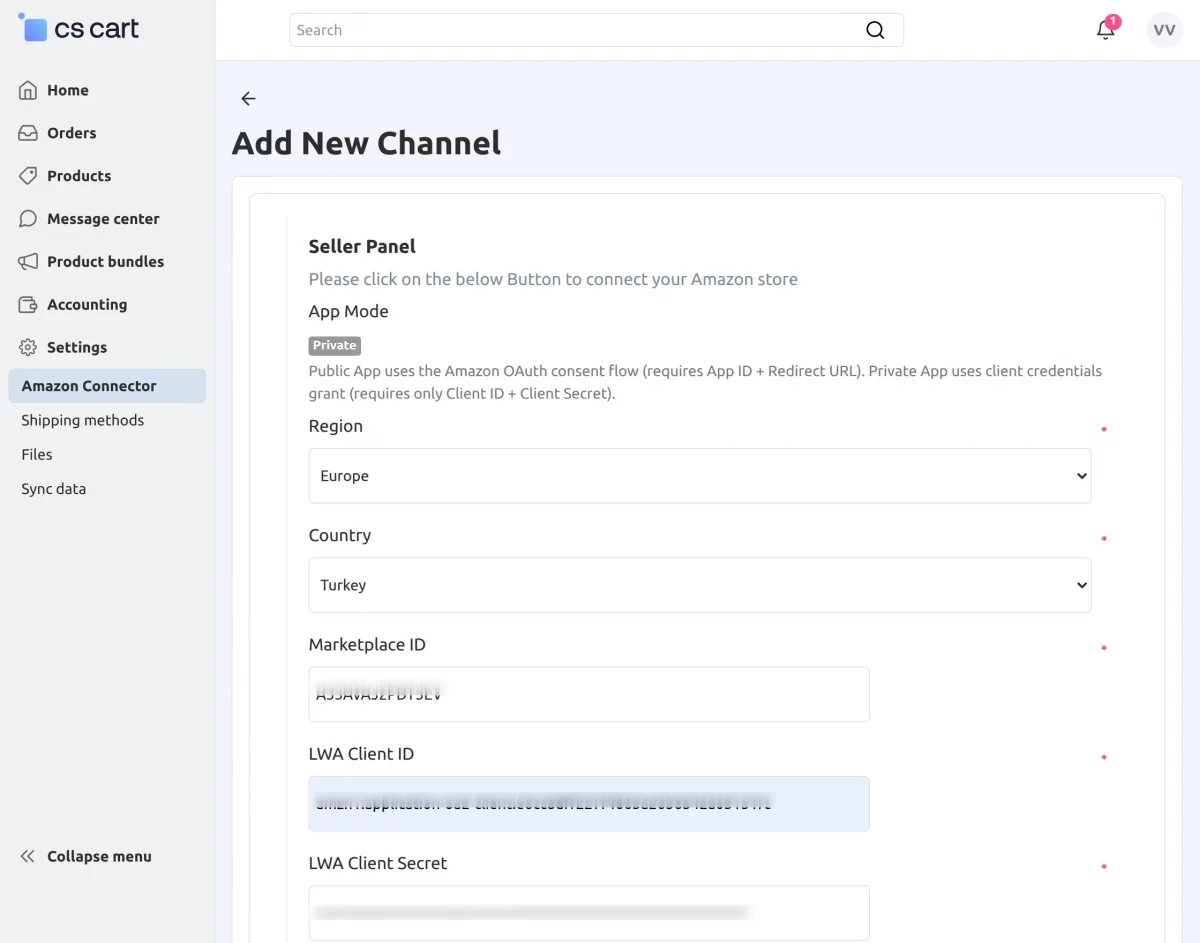Focus the Search field
Image resolution: width=1200 pixels, height=943 pixels.
596,30
